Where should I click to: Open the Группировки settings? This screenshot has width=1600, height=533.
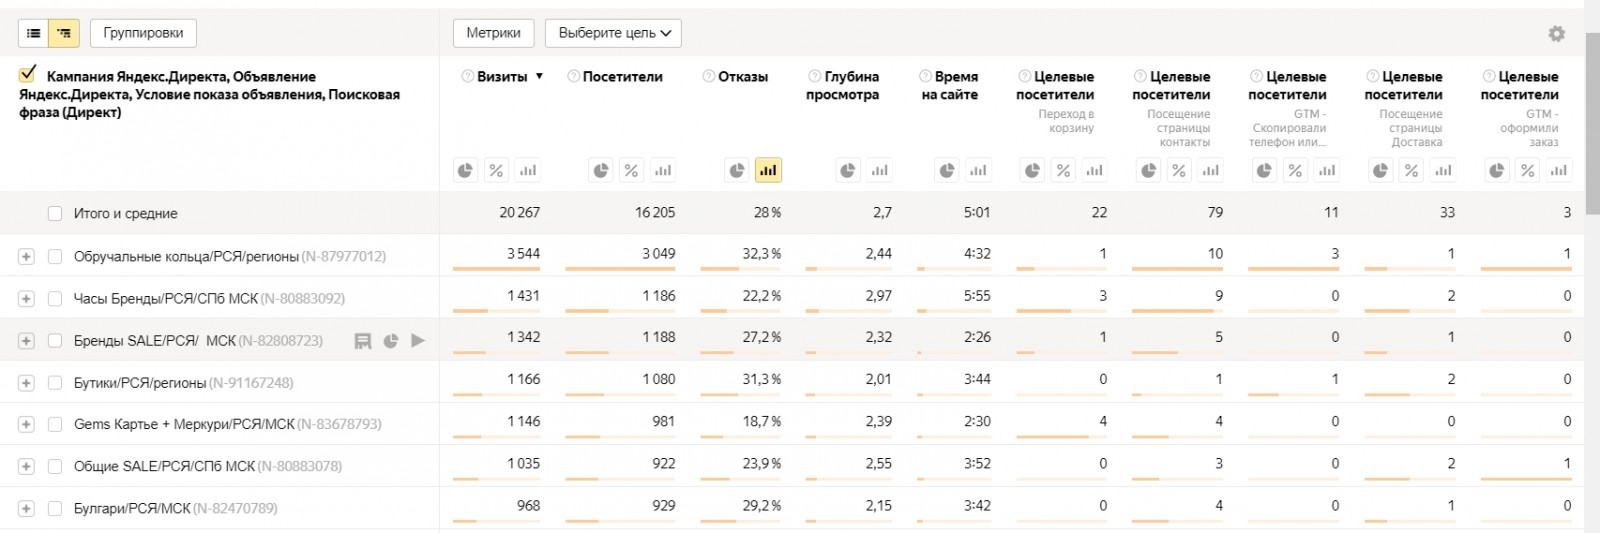click(143, 33)
